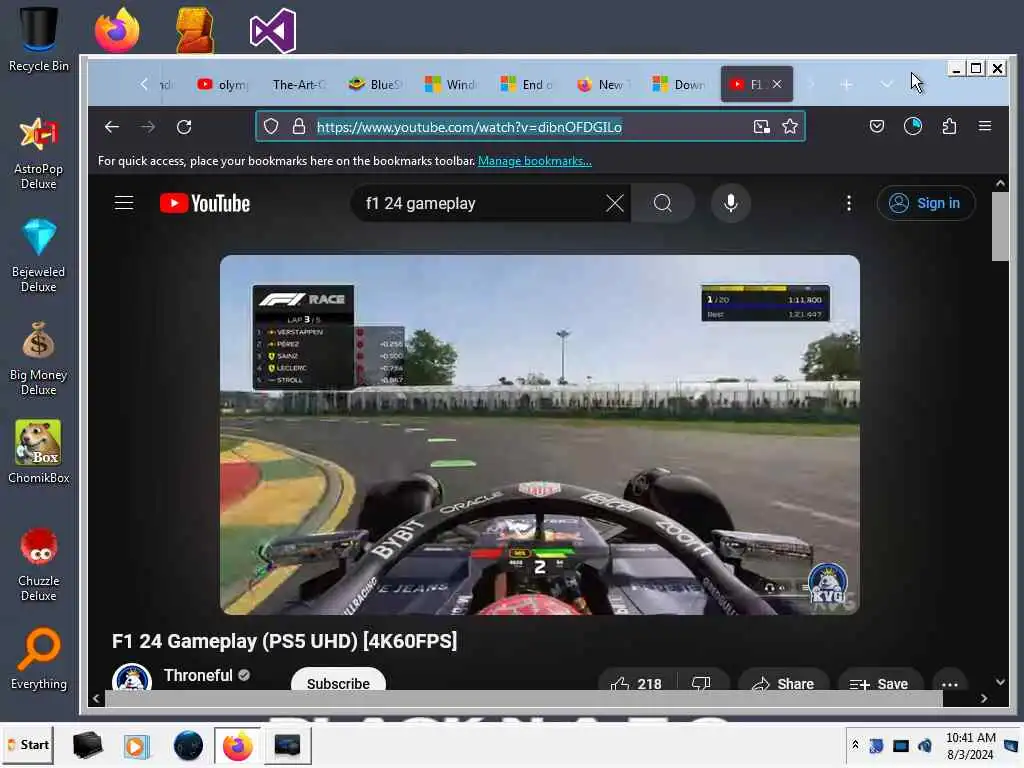Switch to the Down tab
This screenshot has height=768, width=1024.
tap(678, 84)
